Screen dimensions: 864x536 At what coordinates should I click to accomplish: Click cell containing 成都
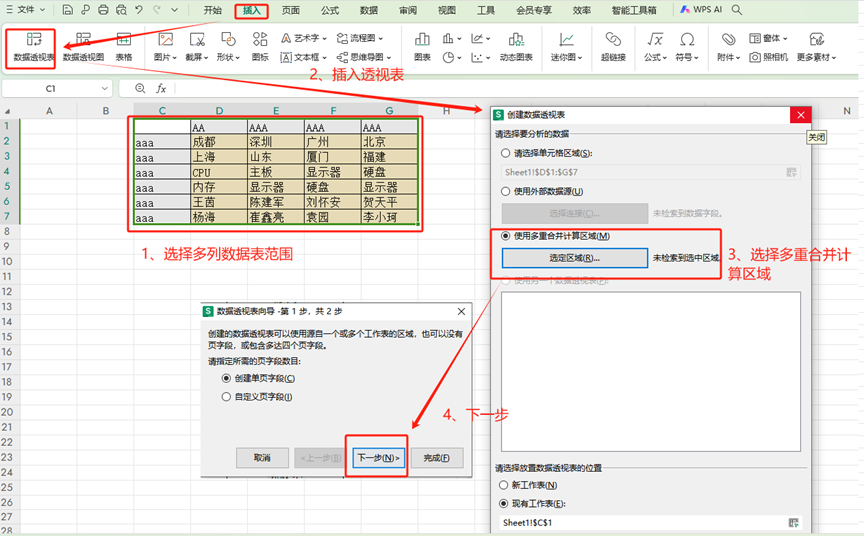[219, 142]
